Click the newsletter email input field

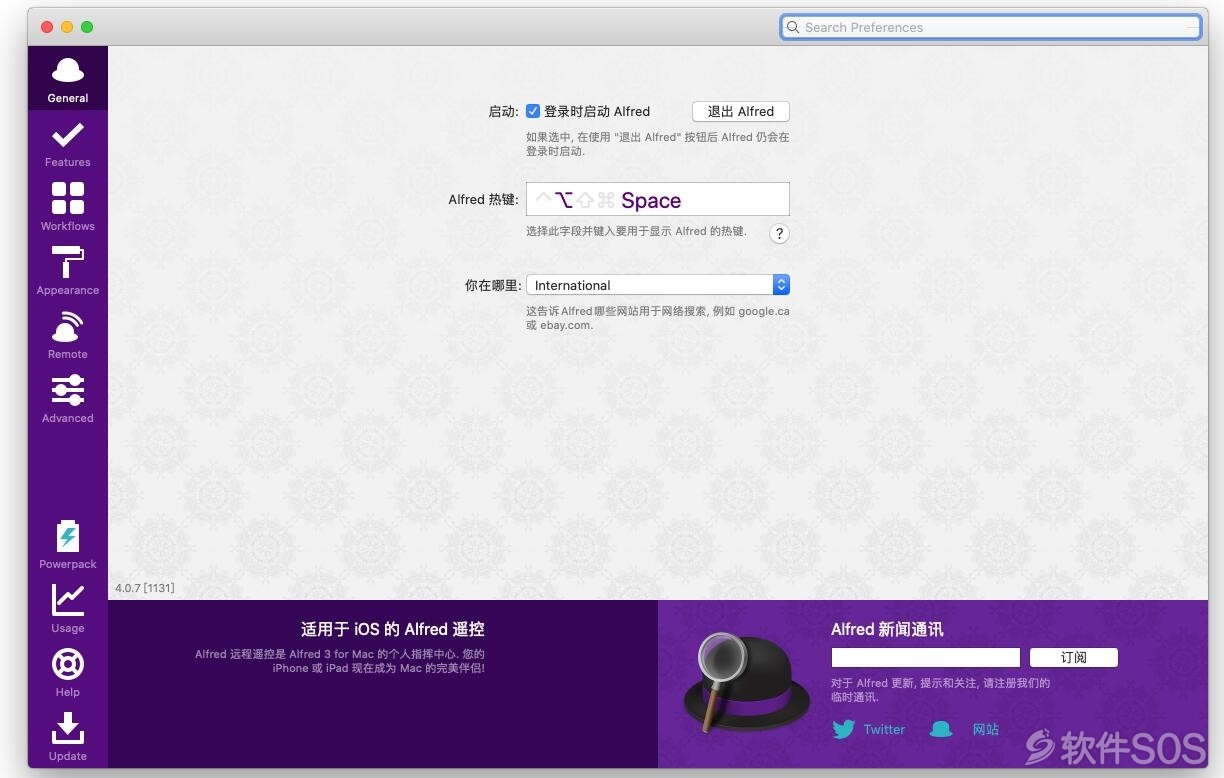coord(925,657)
